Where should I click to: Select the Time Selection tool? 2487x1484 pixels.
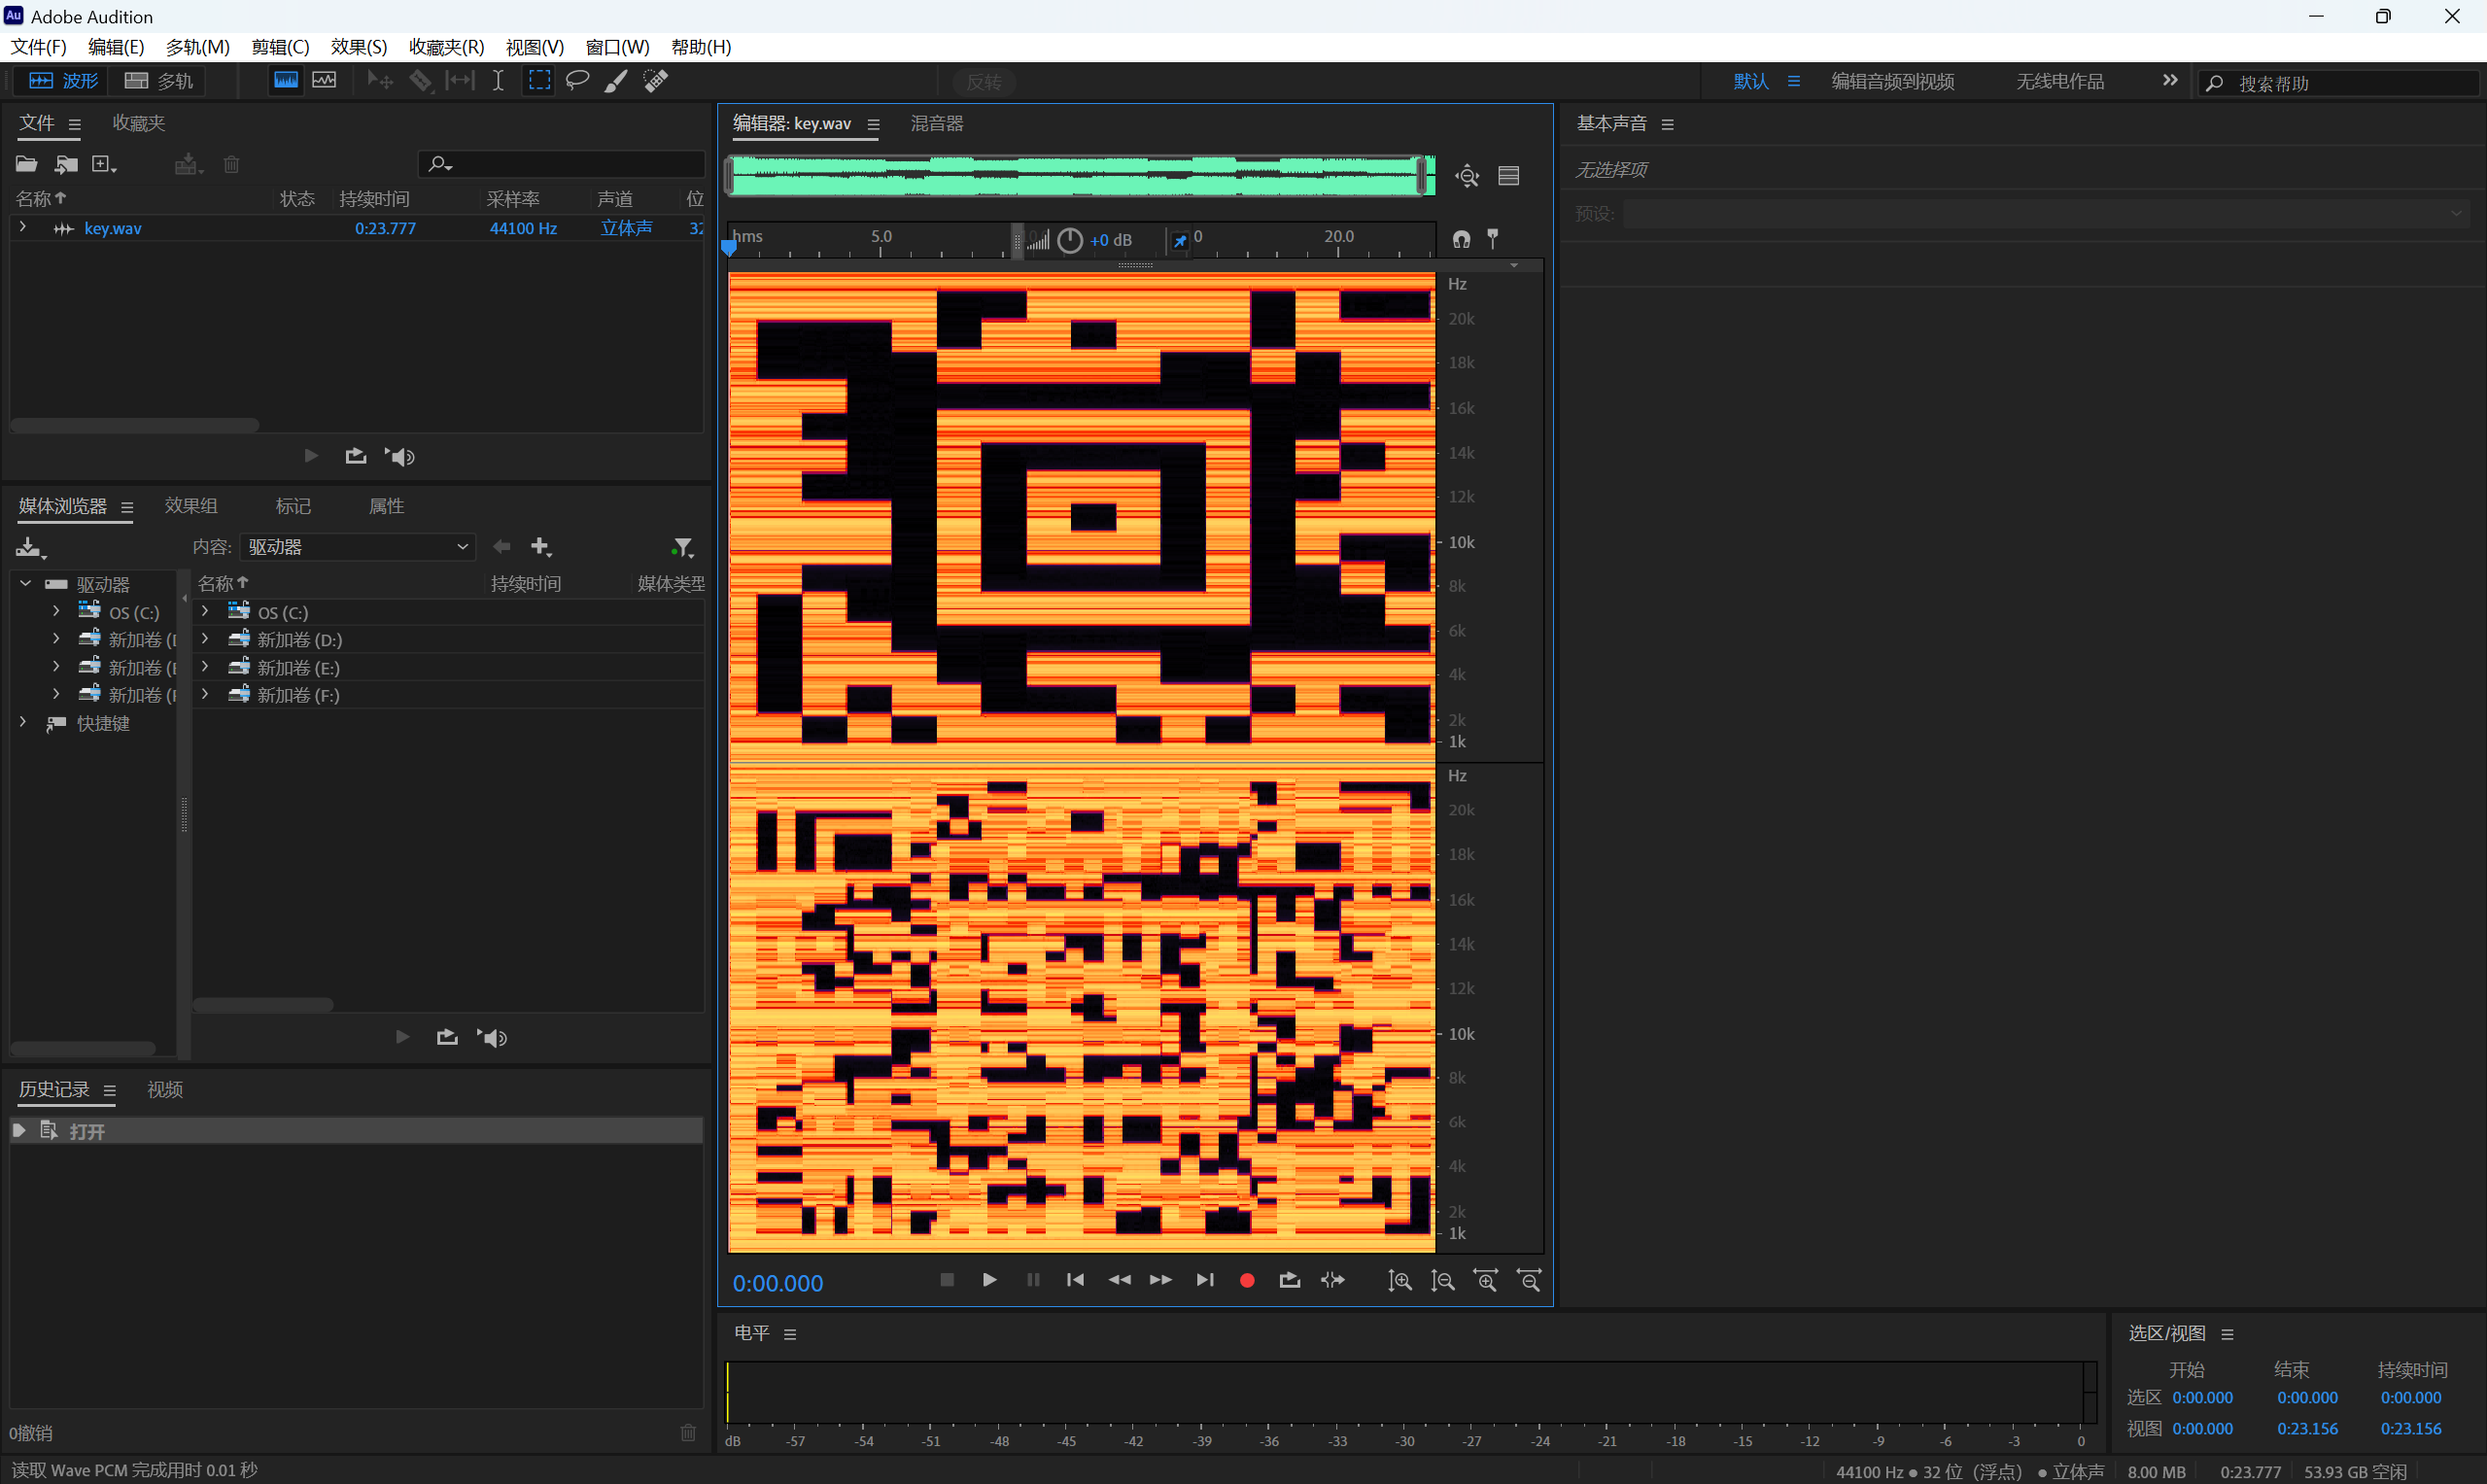498,81
